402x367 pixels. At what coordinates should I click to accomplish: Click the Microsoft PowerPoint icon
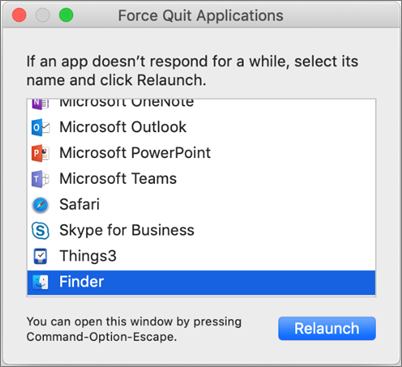pyautogui.click(x=40, y=153)
